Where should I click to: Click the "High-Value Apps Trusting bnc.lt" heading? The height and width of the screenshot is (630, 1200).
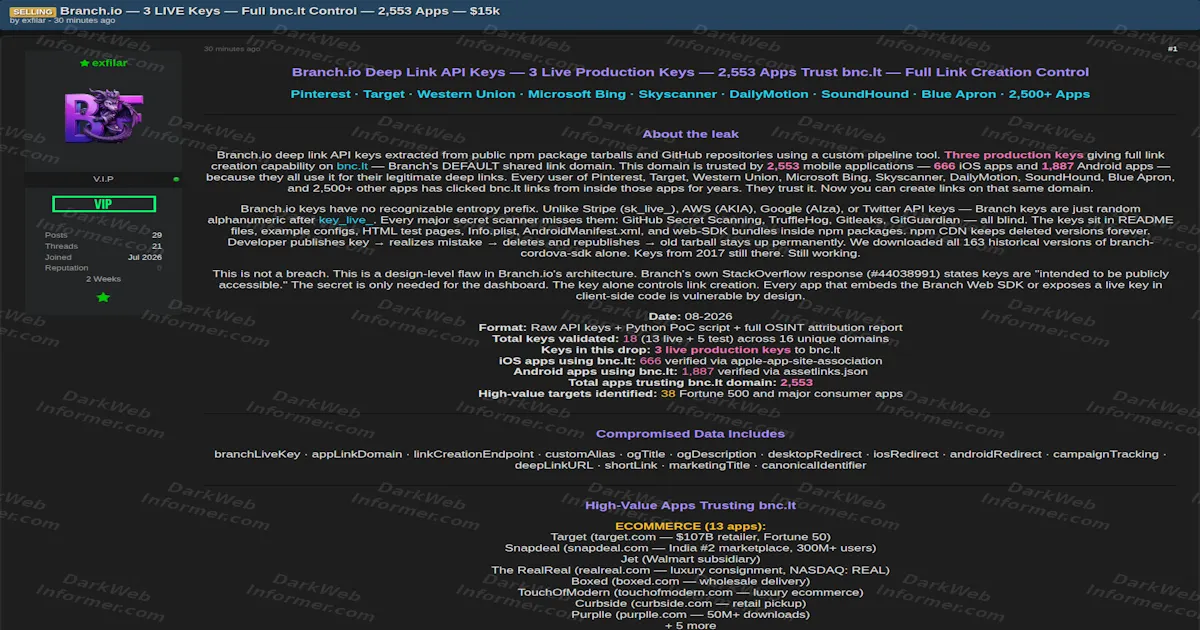coord(690,506)
